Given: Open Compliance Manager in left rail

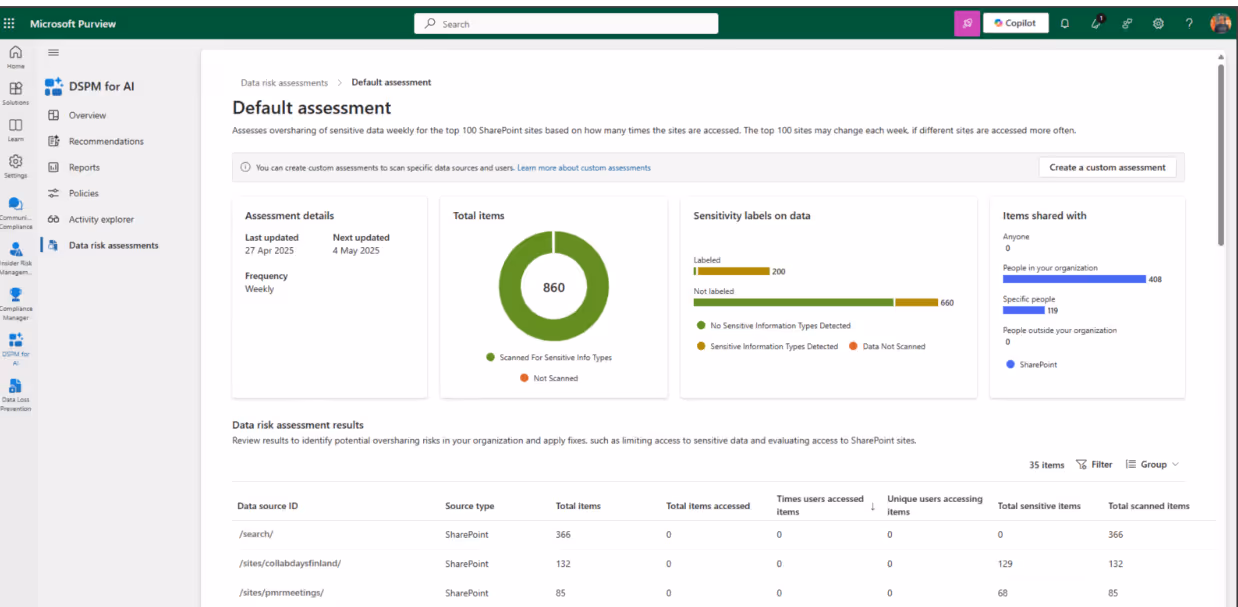Looking at the screenshot, I should [15, 303].
